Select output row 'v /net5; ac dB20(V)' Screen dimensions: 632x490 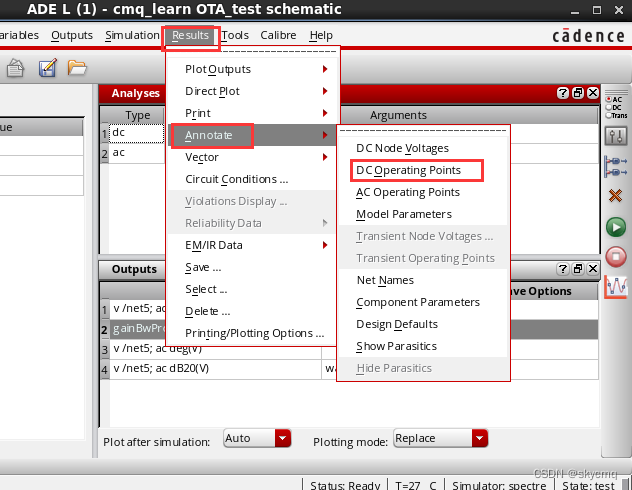(x=215, y=369)
